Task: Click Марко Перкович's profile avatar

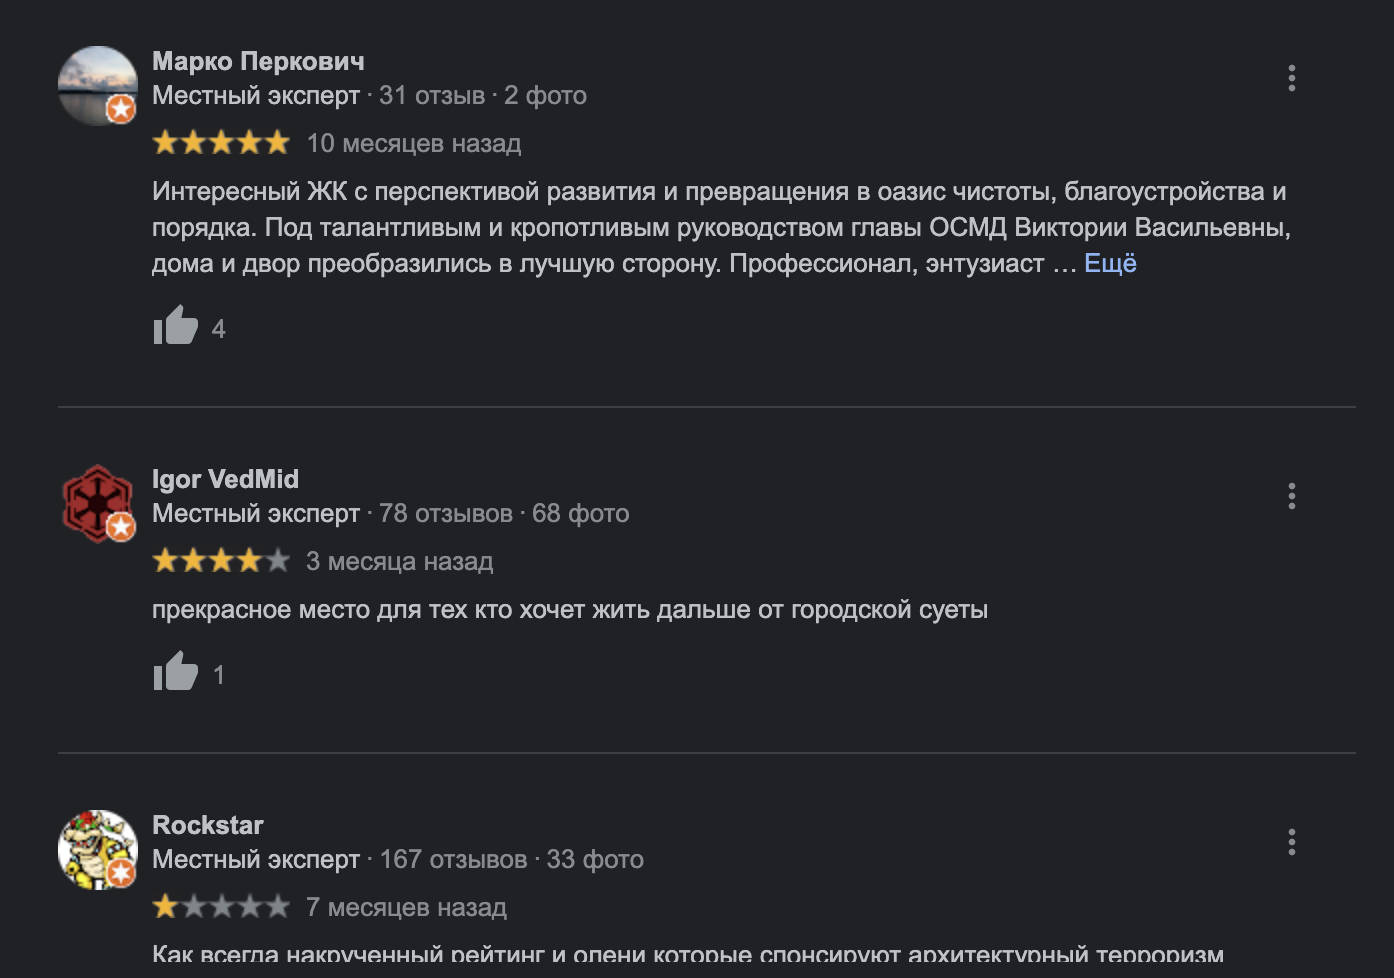Action: (x=97, y=85)
